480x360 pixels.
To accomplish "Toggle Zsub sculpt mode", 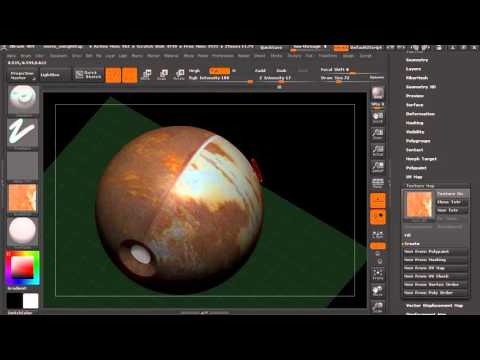I will click(281, 71).
